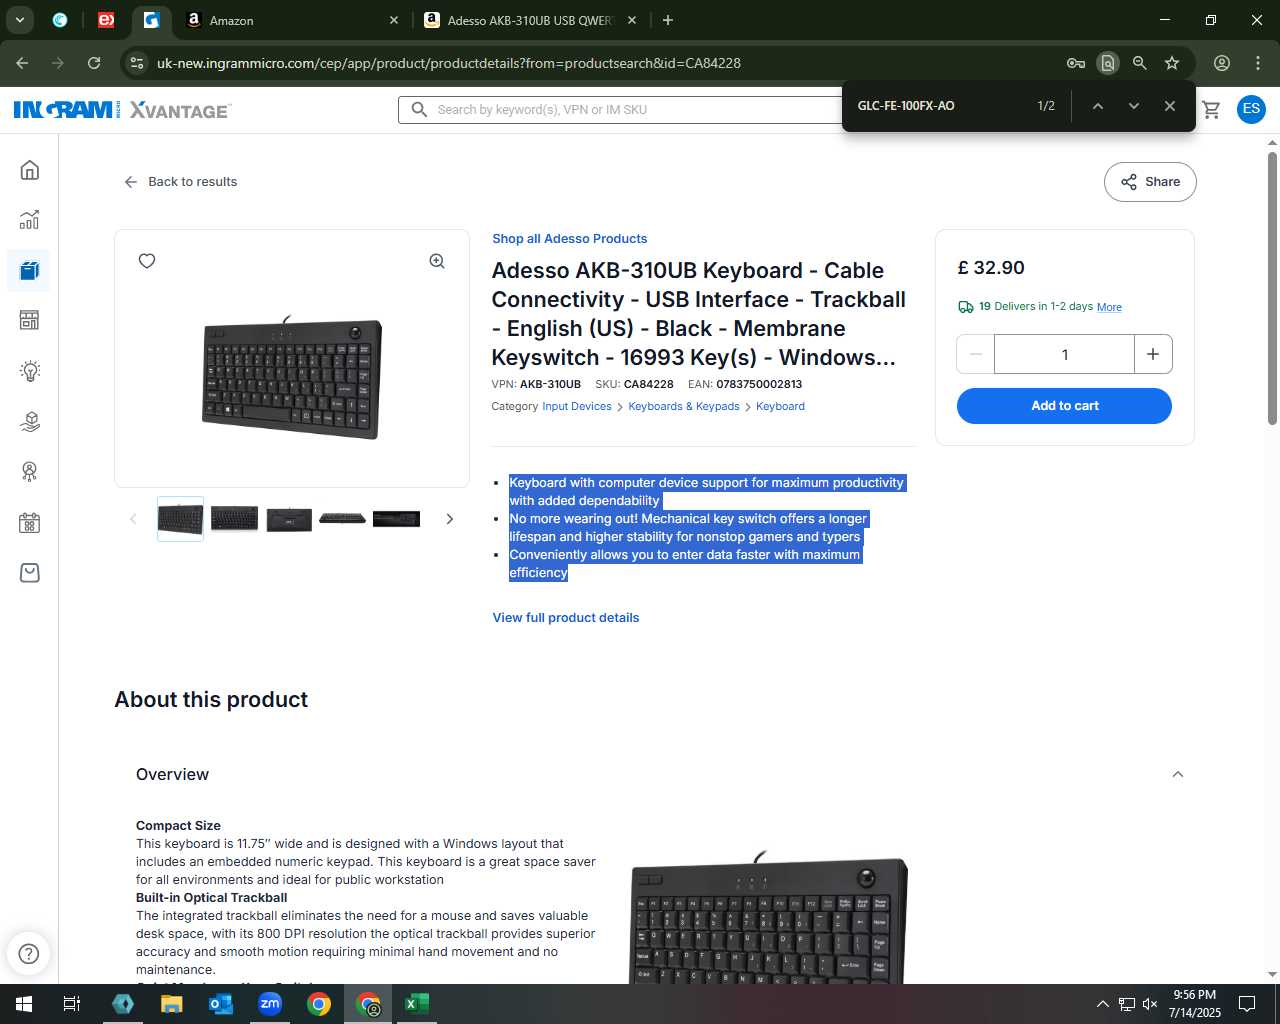The width and height of the screenshot is (1280, 1024).
Task: Open the Chrome profile icon
Action: 1222,63
